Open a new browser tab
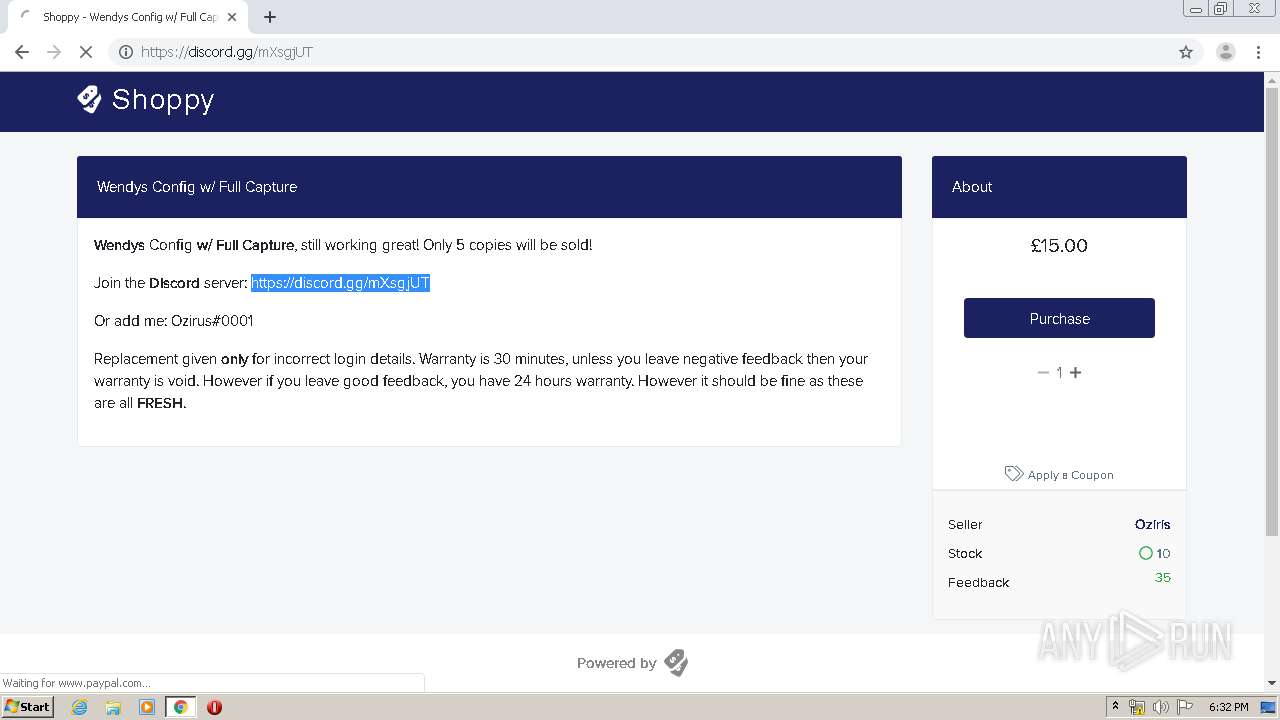Screen dimensions: 1280x720 pos(270,17)
